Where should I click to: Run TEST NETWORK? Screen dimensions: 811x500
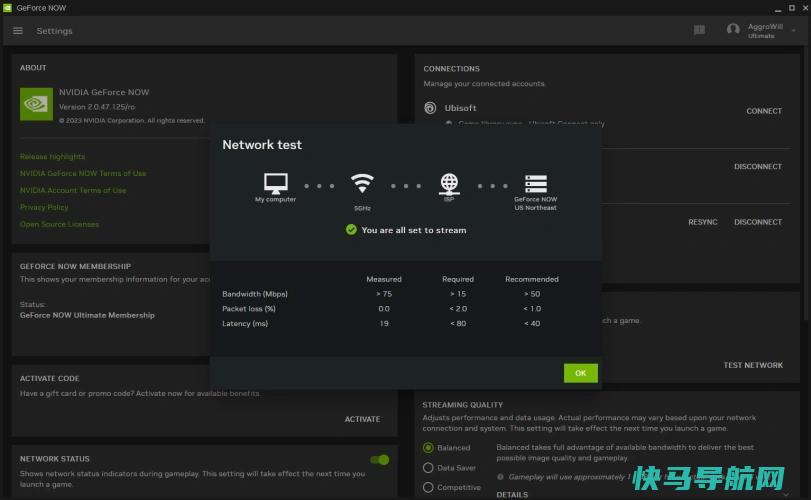click(x=753, y=365)
